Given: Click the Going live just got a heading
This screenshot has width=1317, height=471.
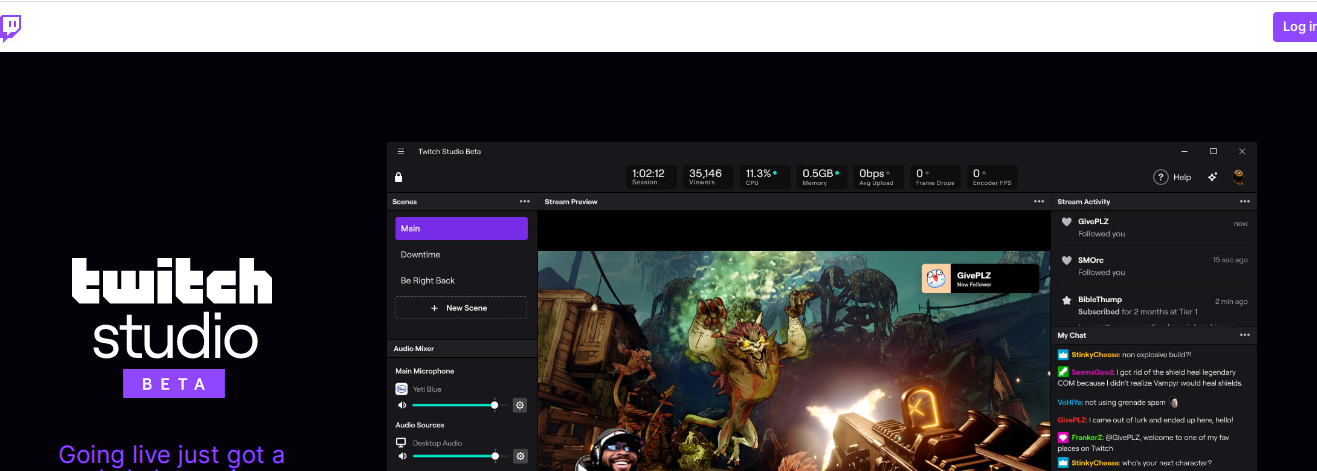Looking at the screenshot, I should 172,455.
